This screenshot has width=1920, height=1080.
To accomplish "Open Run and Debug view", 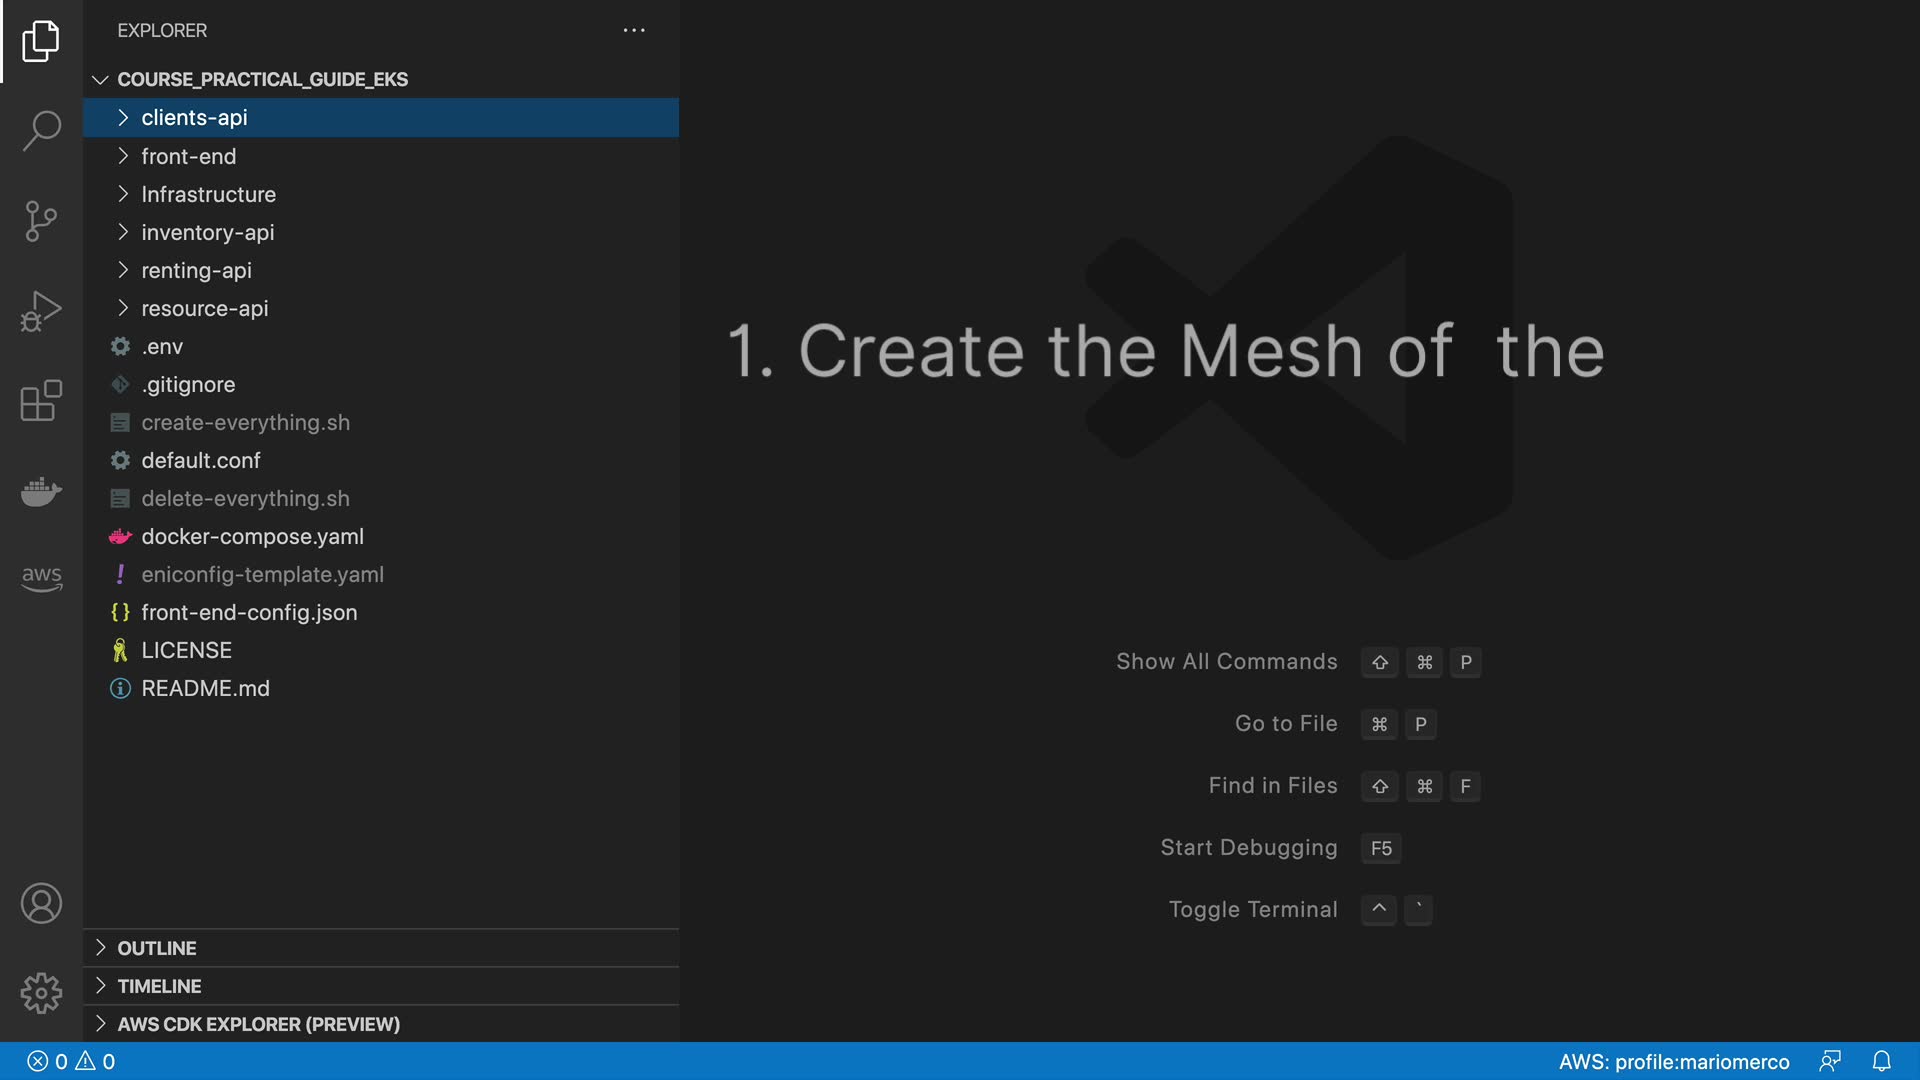I will click(41, 311).
